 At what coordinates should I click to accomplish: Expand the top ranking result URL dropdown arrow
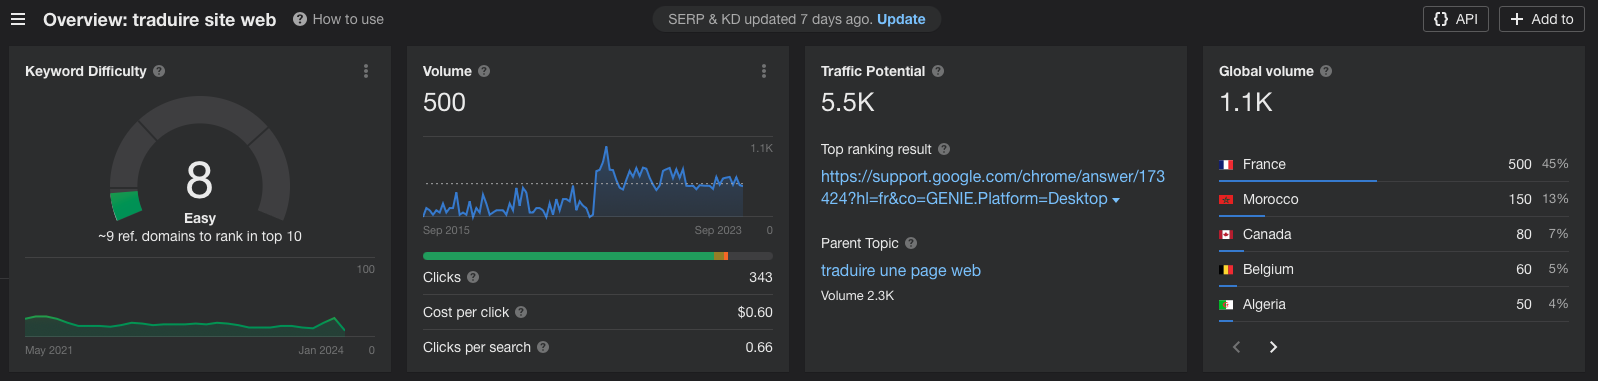click(x=1116, y=200)
